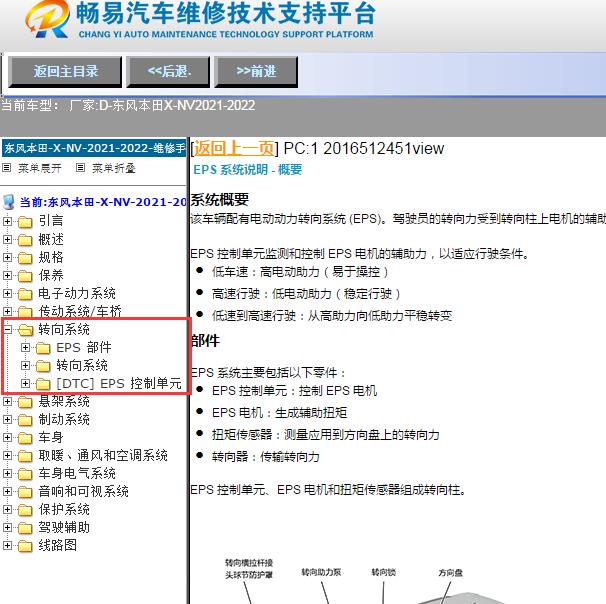Screen dimensions: 606x604
Task: Select the 制动系统 tree item label
Action: (x=64, y=419)
